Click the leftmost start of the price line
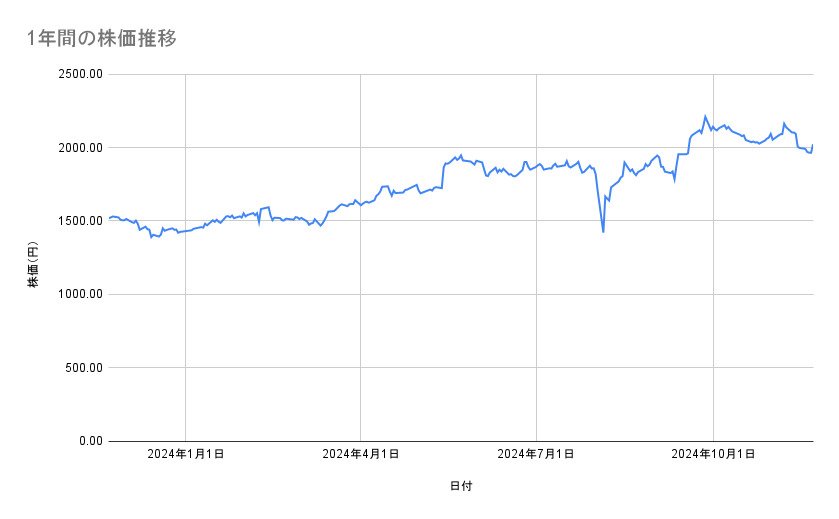The image size is (839, 519). (x=109, y=217)
